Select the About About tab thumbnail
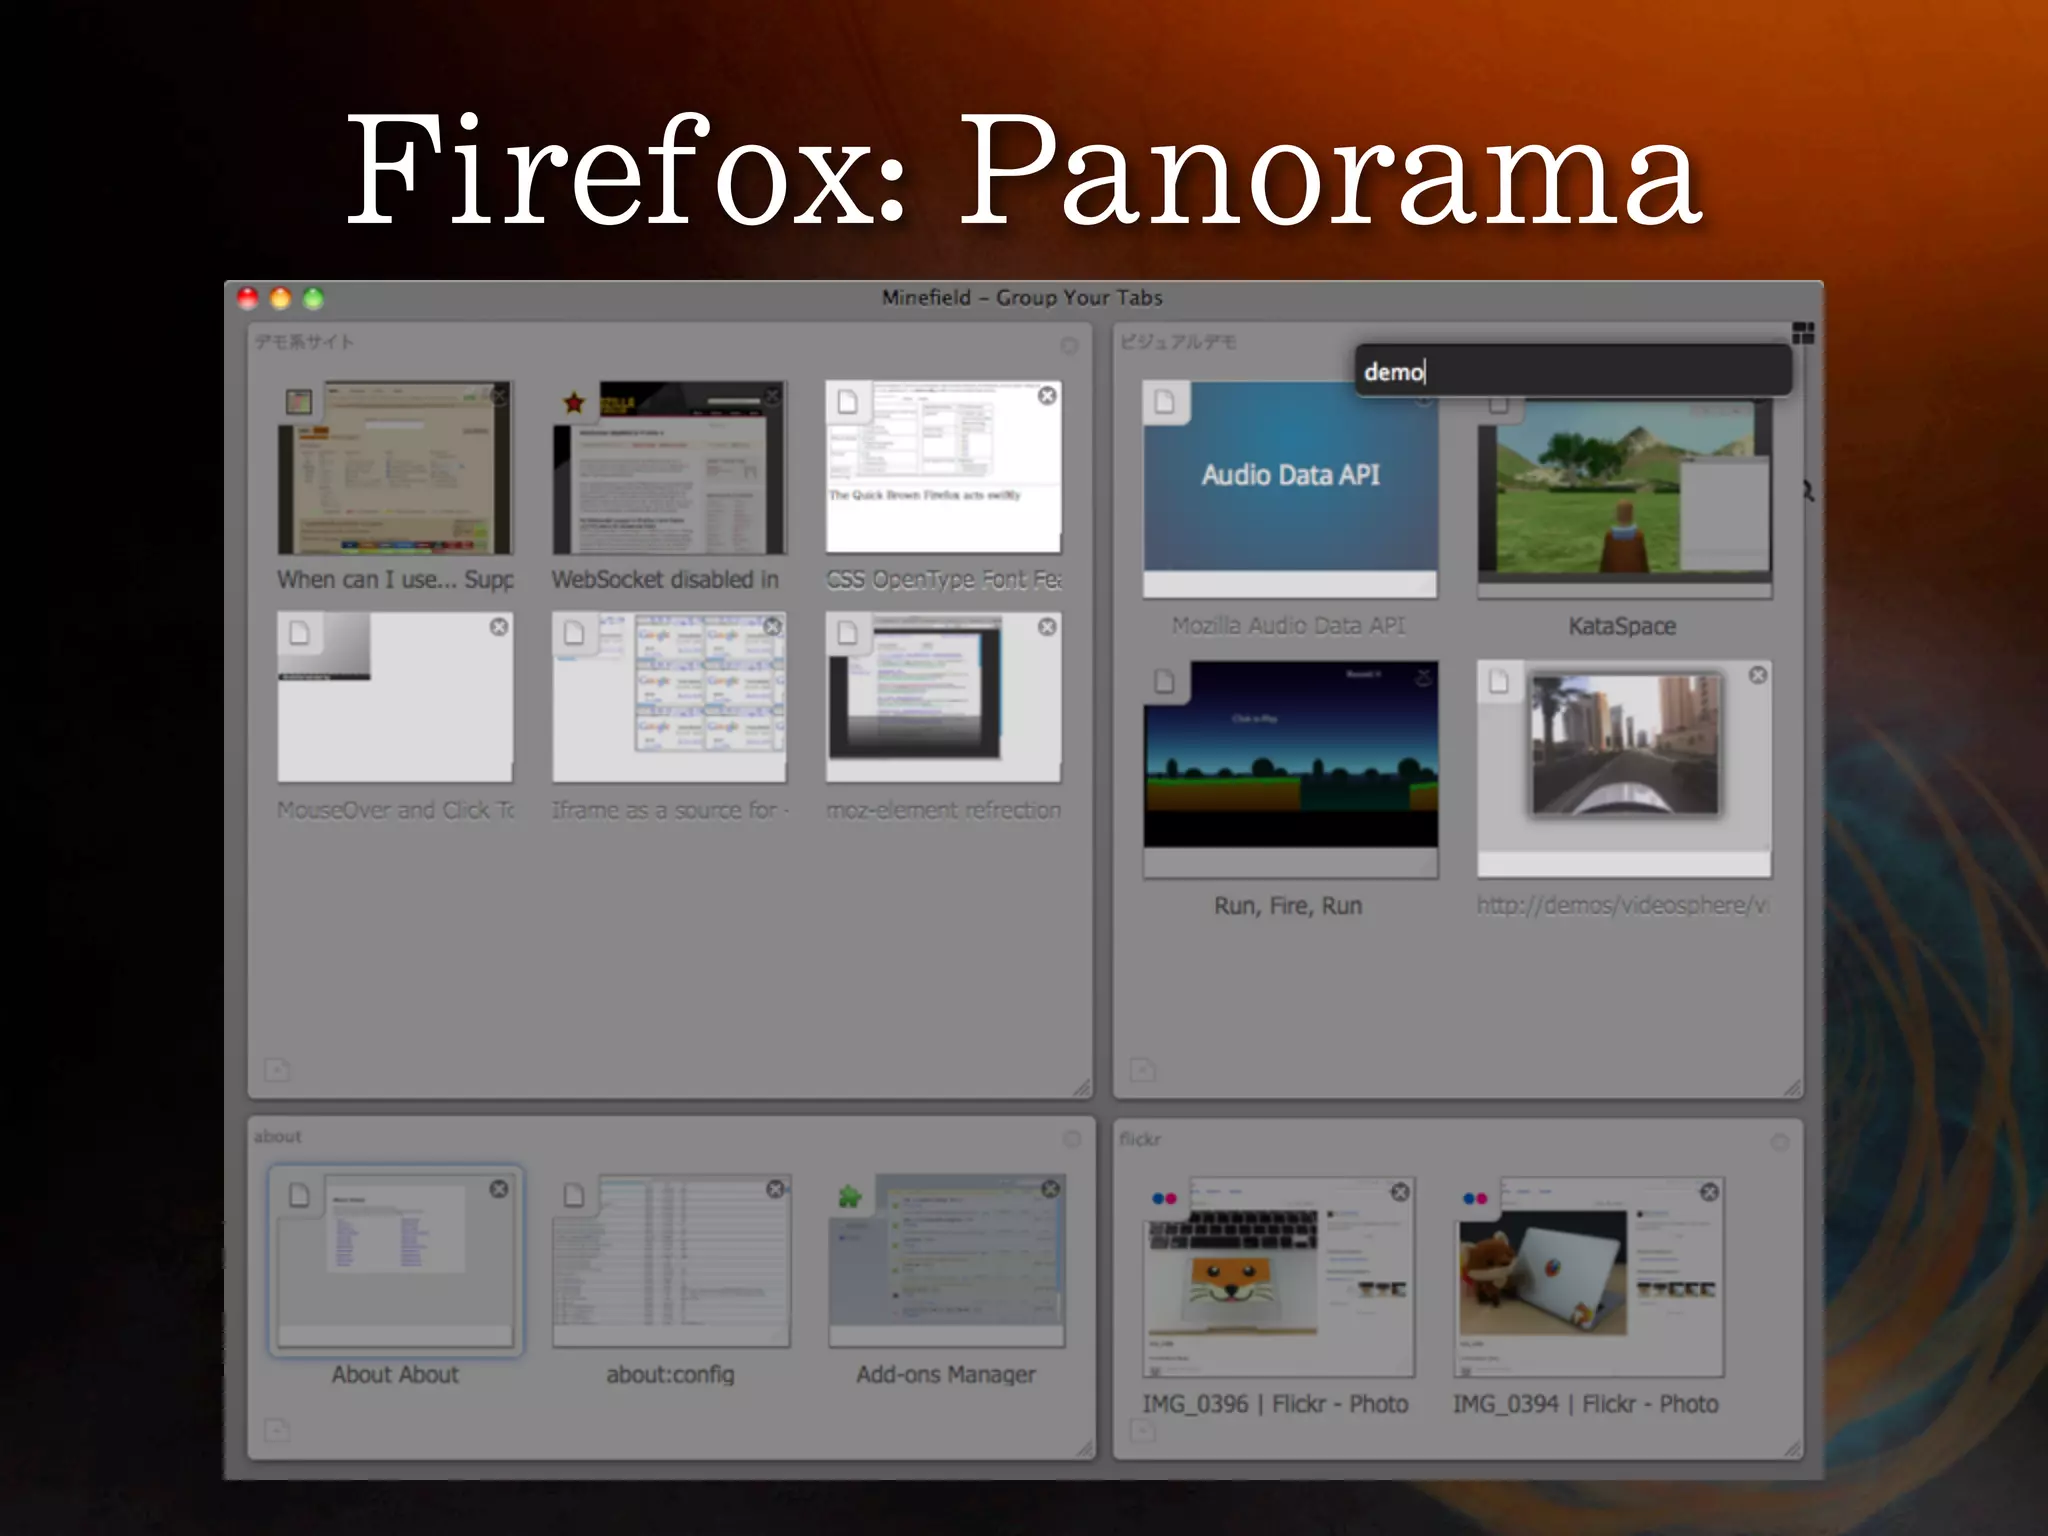 (x=396, y=1260)
